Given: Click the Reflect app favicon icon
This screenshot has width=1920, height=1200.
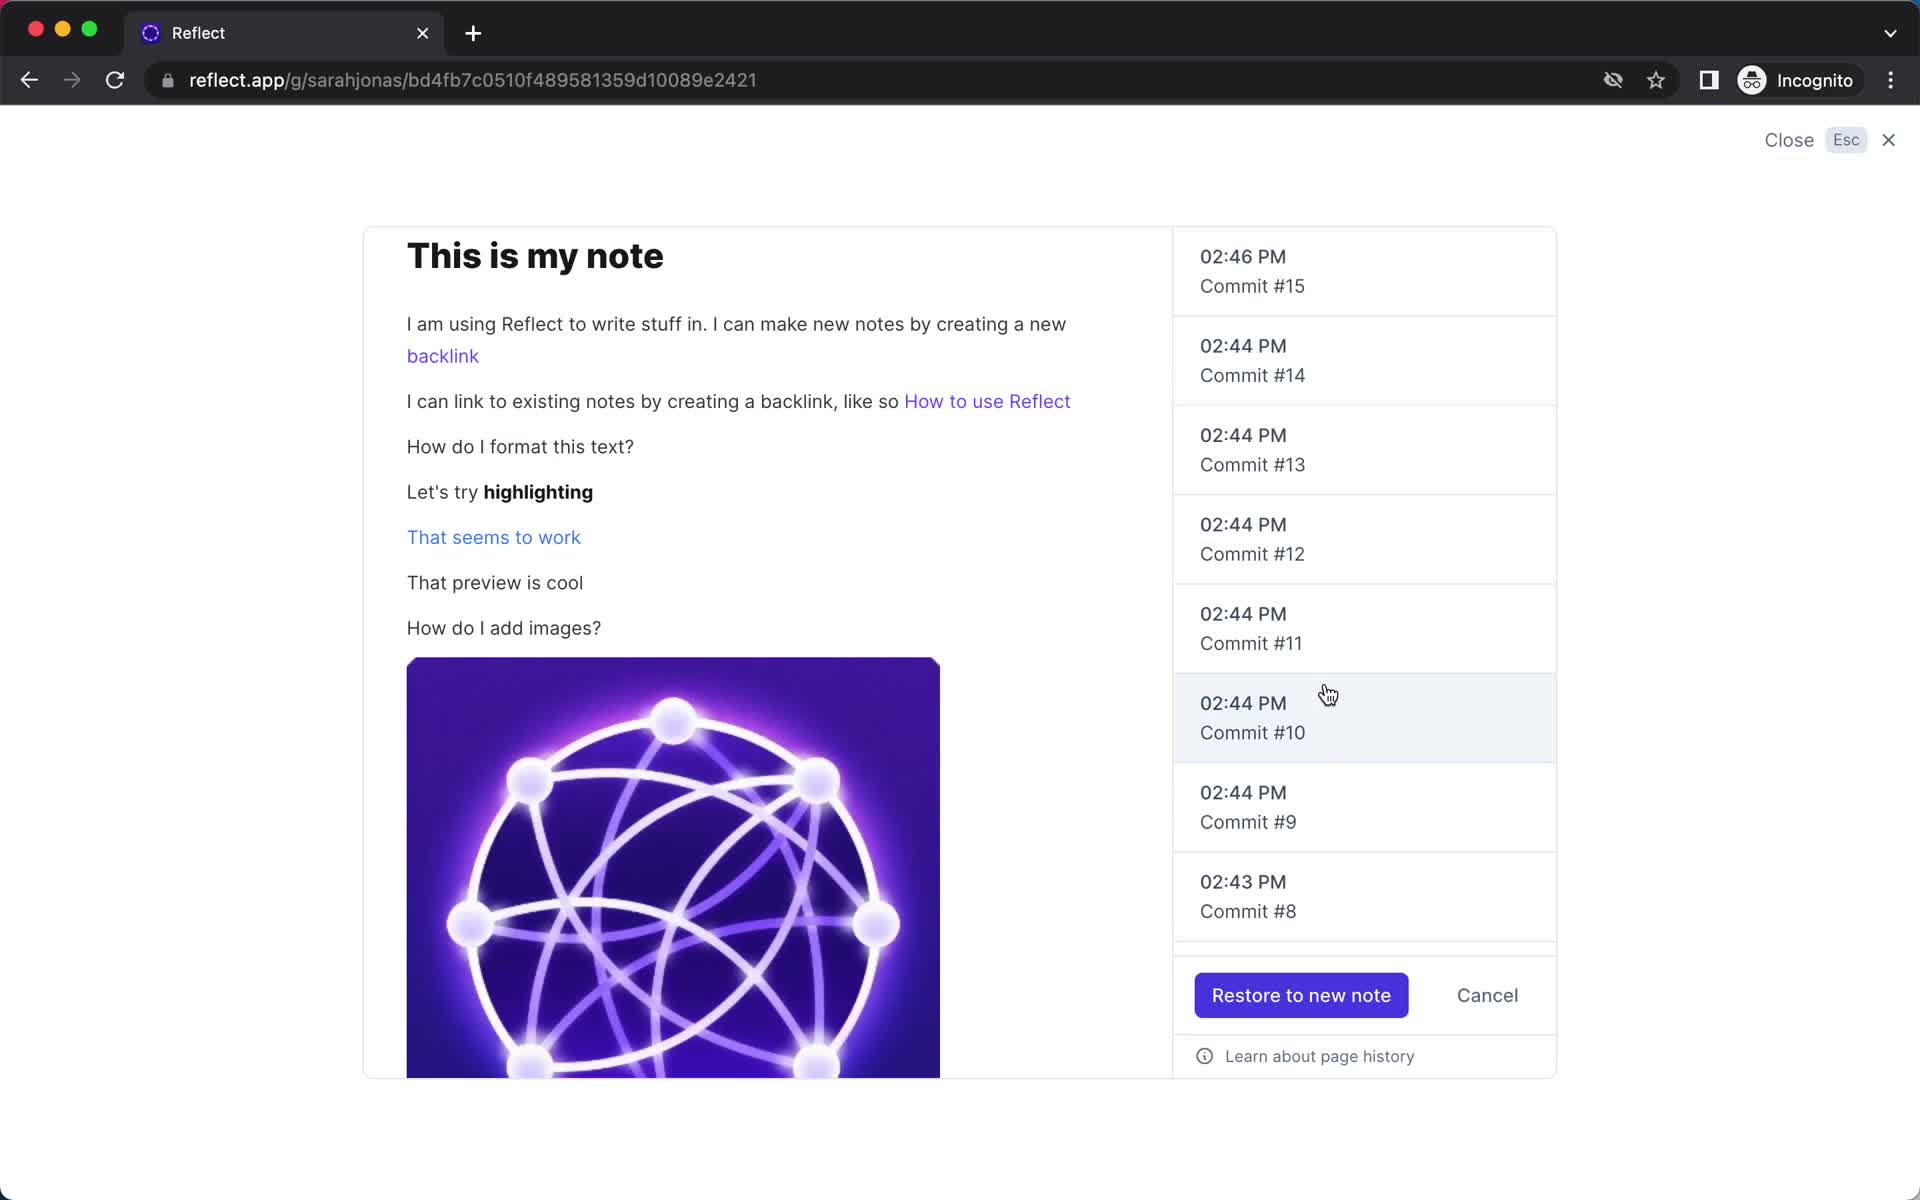Looking at the screenshot, I should (x=151, y=32).
